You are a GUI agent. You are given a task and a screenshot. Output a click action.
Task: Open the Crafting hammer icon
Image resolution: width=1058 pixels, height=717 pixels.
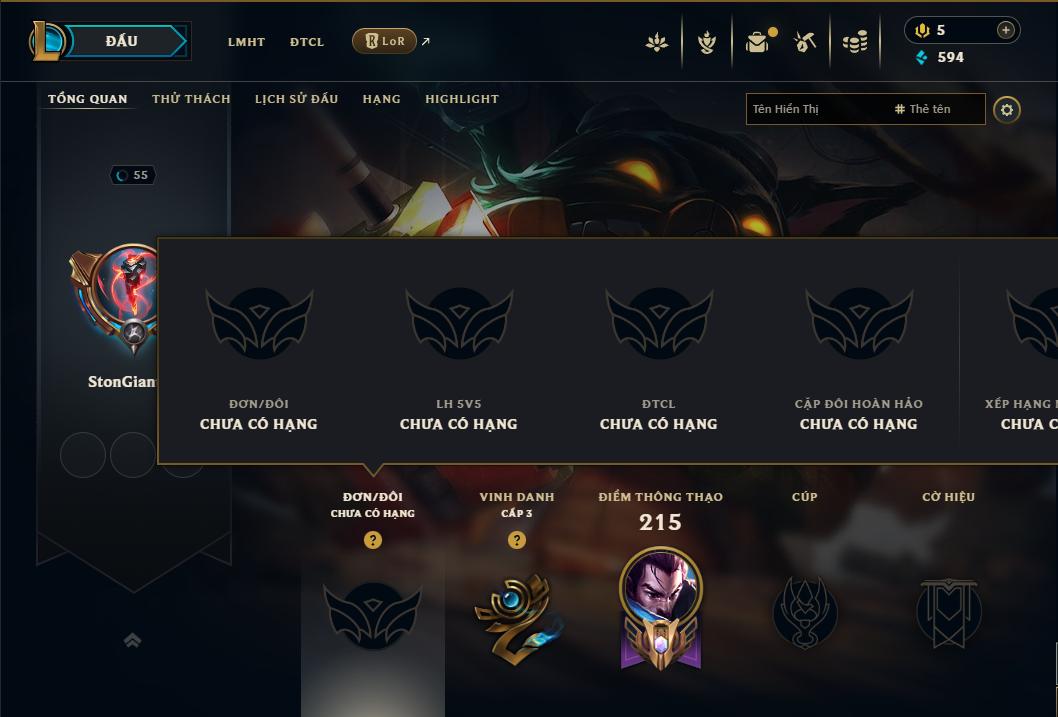tap(804, 42)
